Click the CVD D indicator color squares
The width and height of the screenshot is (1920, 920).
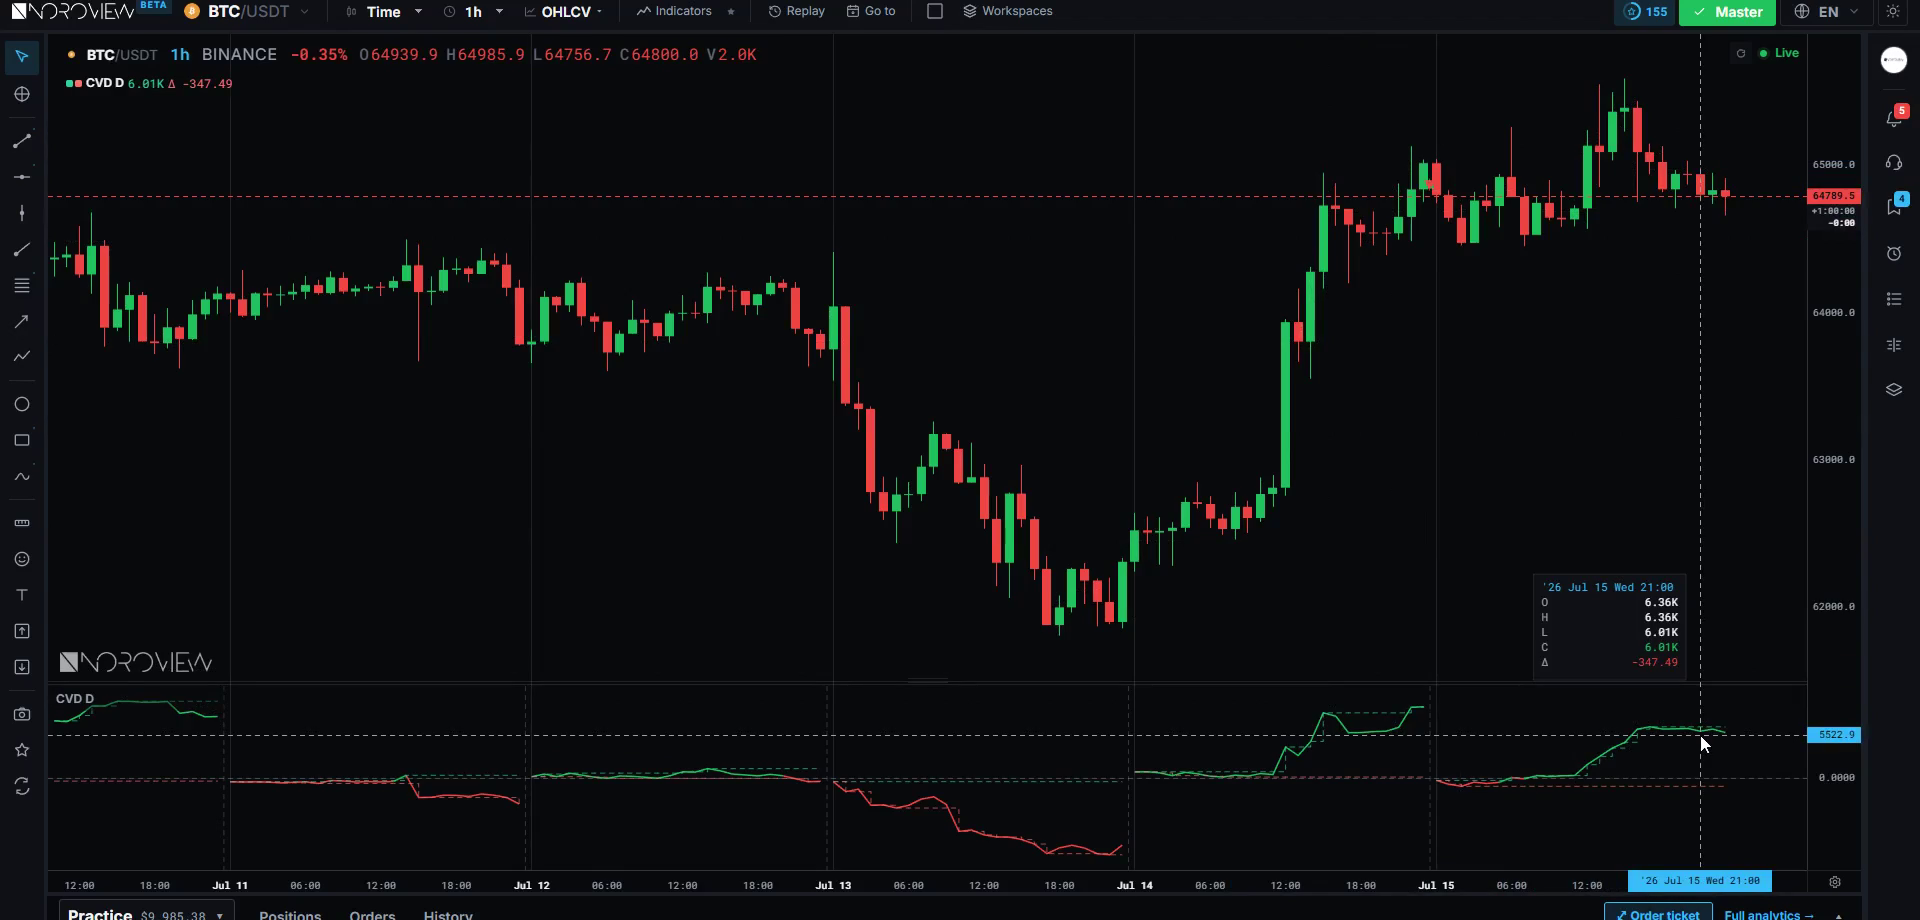point(74,84)
